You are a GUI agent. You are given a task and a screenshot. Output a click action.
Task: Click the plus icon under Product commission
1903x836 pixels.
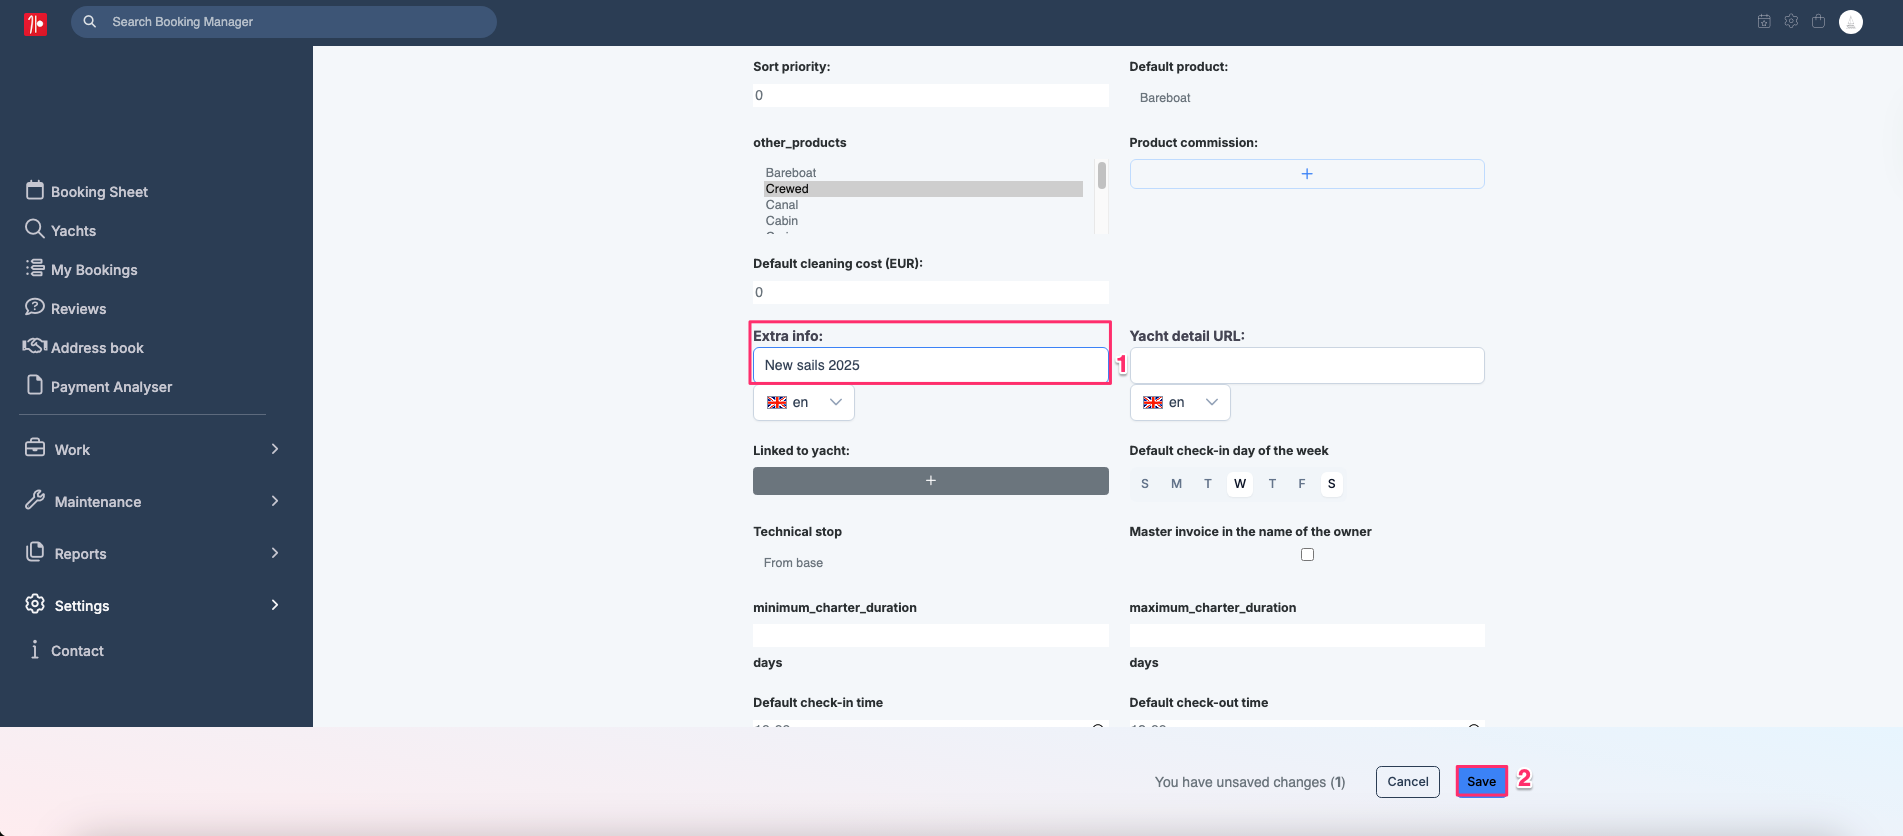pos(1307,174)
